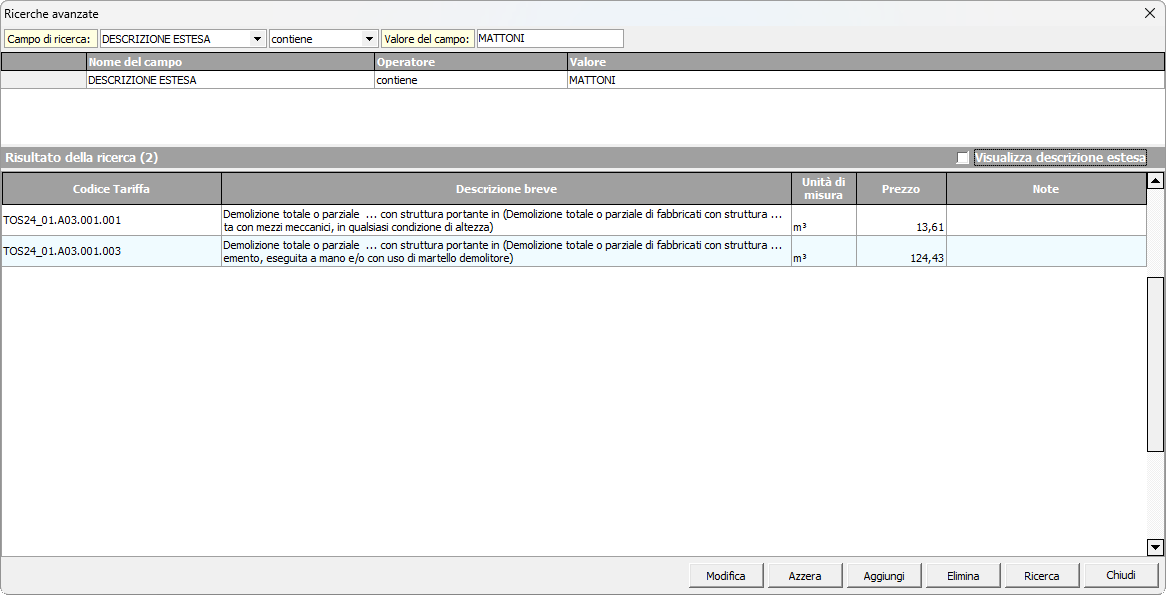Open the Campo di ricerca dropdown
The height and width of the screenshot is (595, 1166).
(x=257, y=39)
